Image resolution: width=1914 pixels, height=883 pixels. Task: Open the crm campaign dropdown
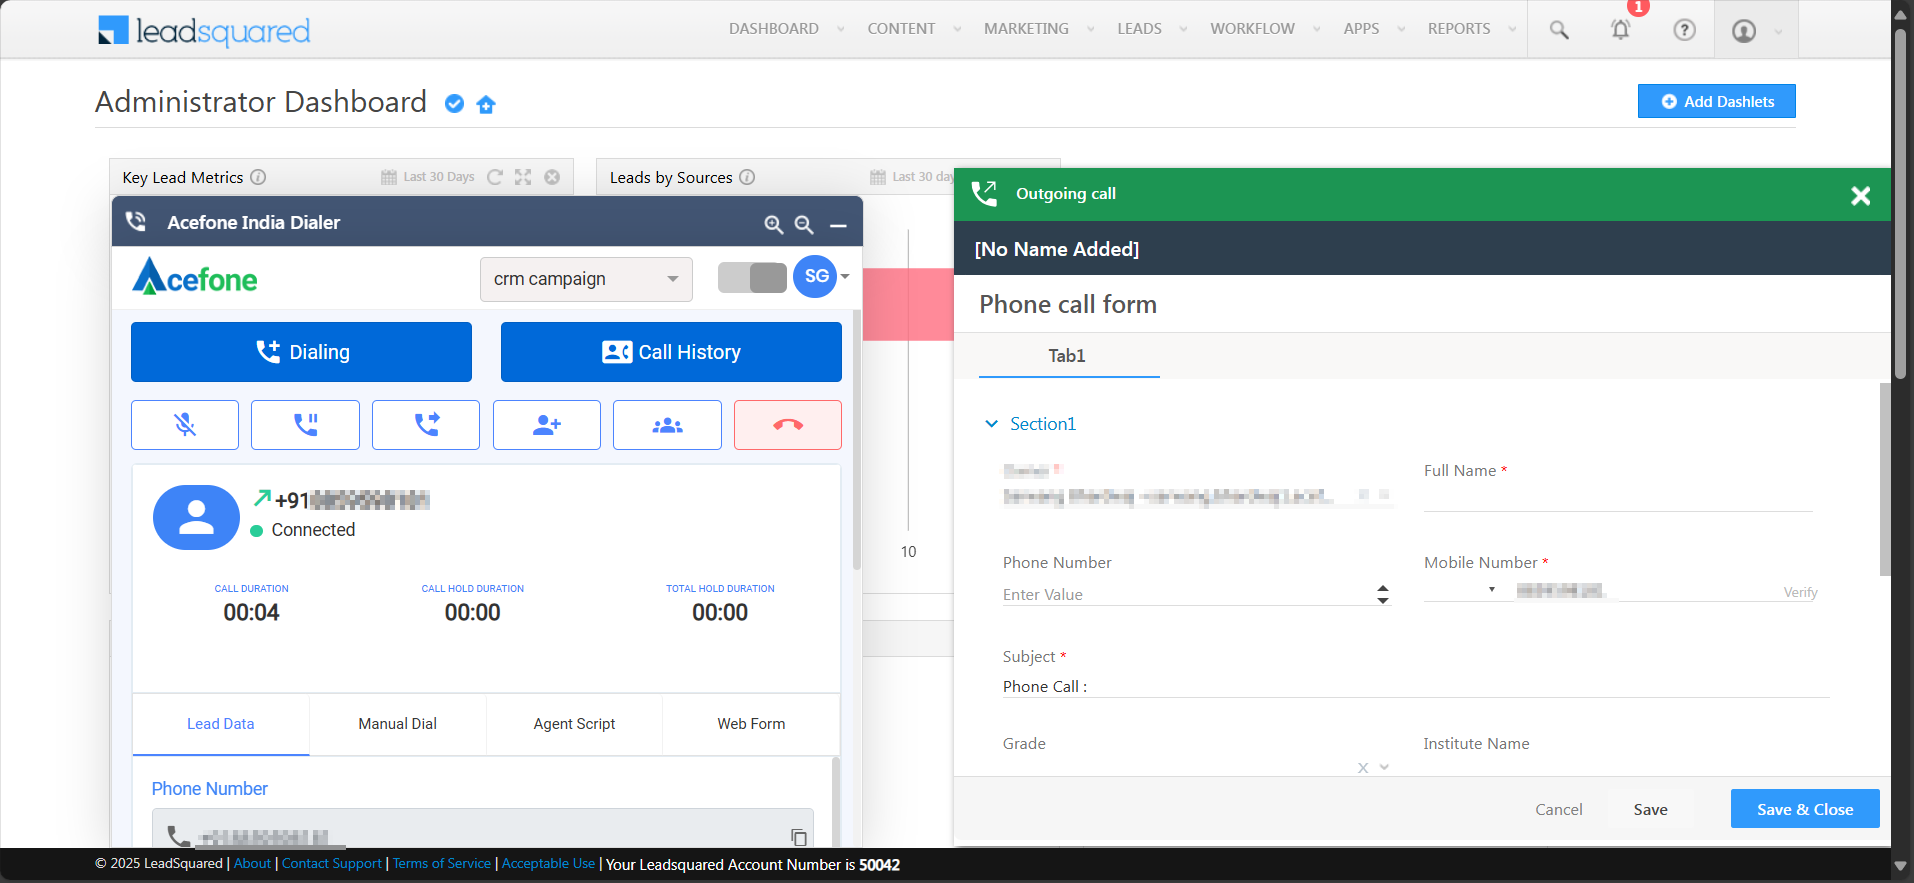pyautogui.click(x=586, y=279)
